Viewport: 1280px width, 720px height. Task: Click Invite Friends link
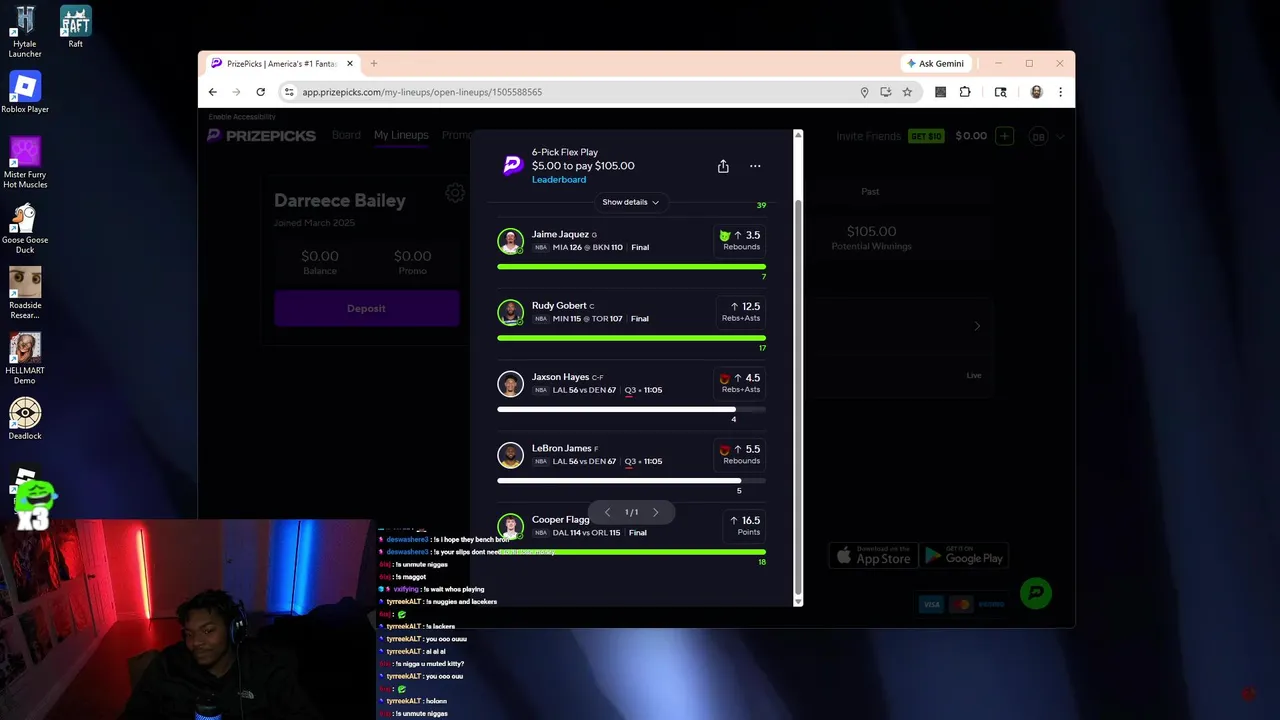tap(868, 136)
